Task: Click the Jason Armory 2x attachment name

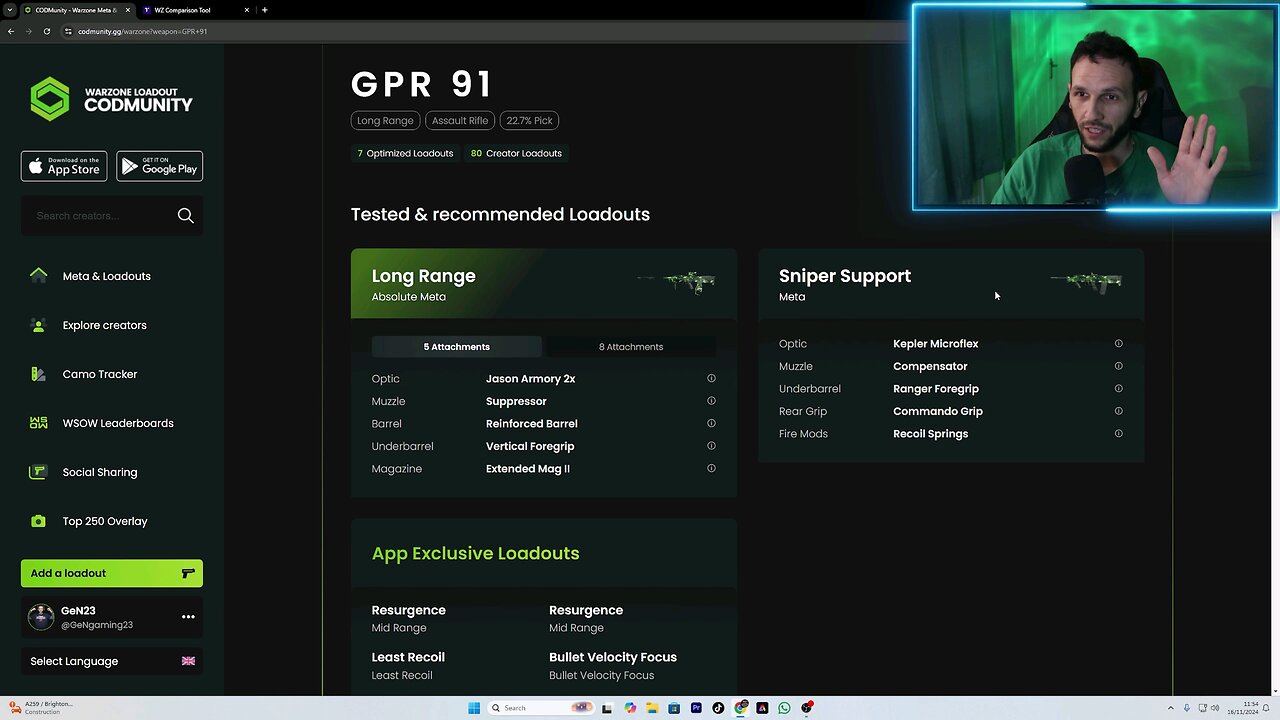Action: point(530,378)
